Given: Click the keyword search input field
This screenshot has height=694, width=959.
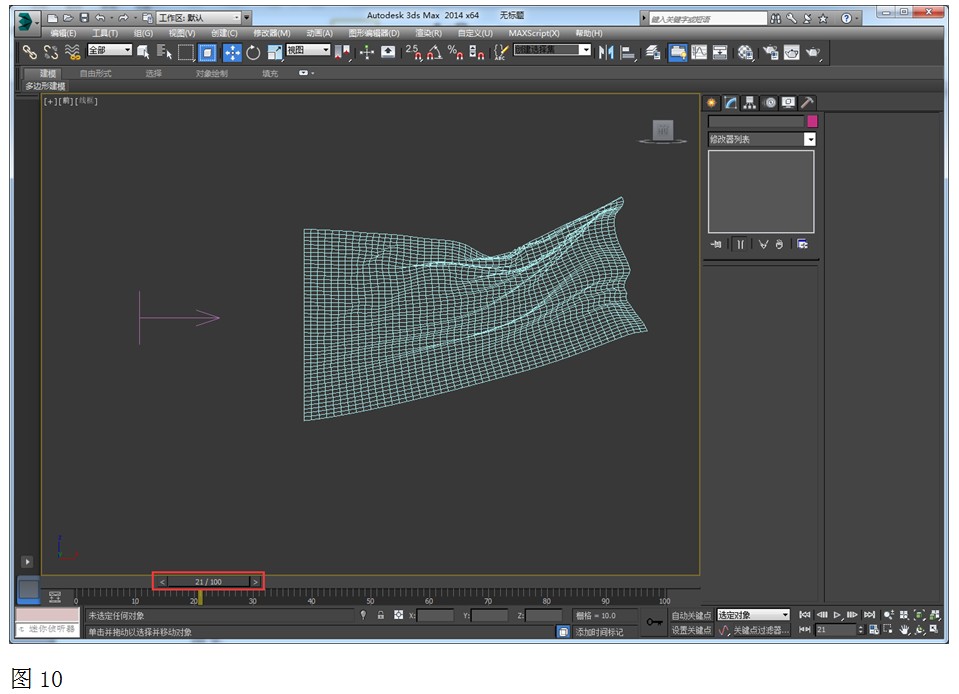Looking at the screenshot, I should click(x=707, y=19).
